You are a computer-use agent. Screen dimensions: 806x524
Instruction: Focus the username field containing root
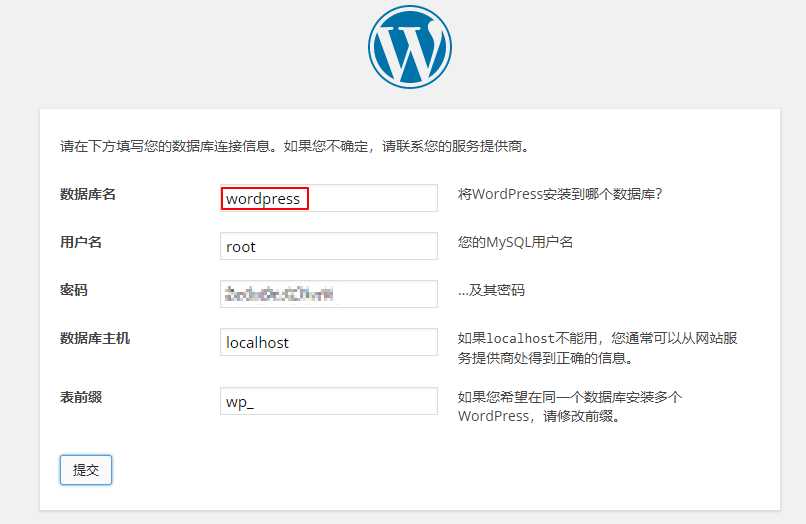[329, 246]
